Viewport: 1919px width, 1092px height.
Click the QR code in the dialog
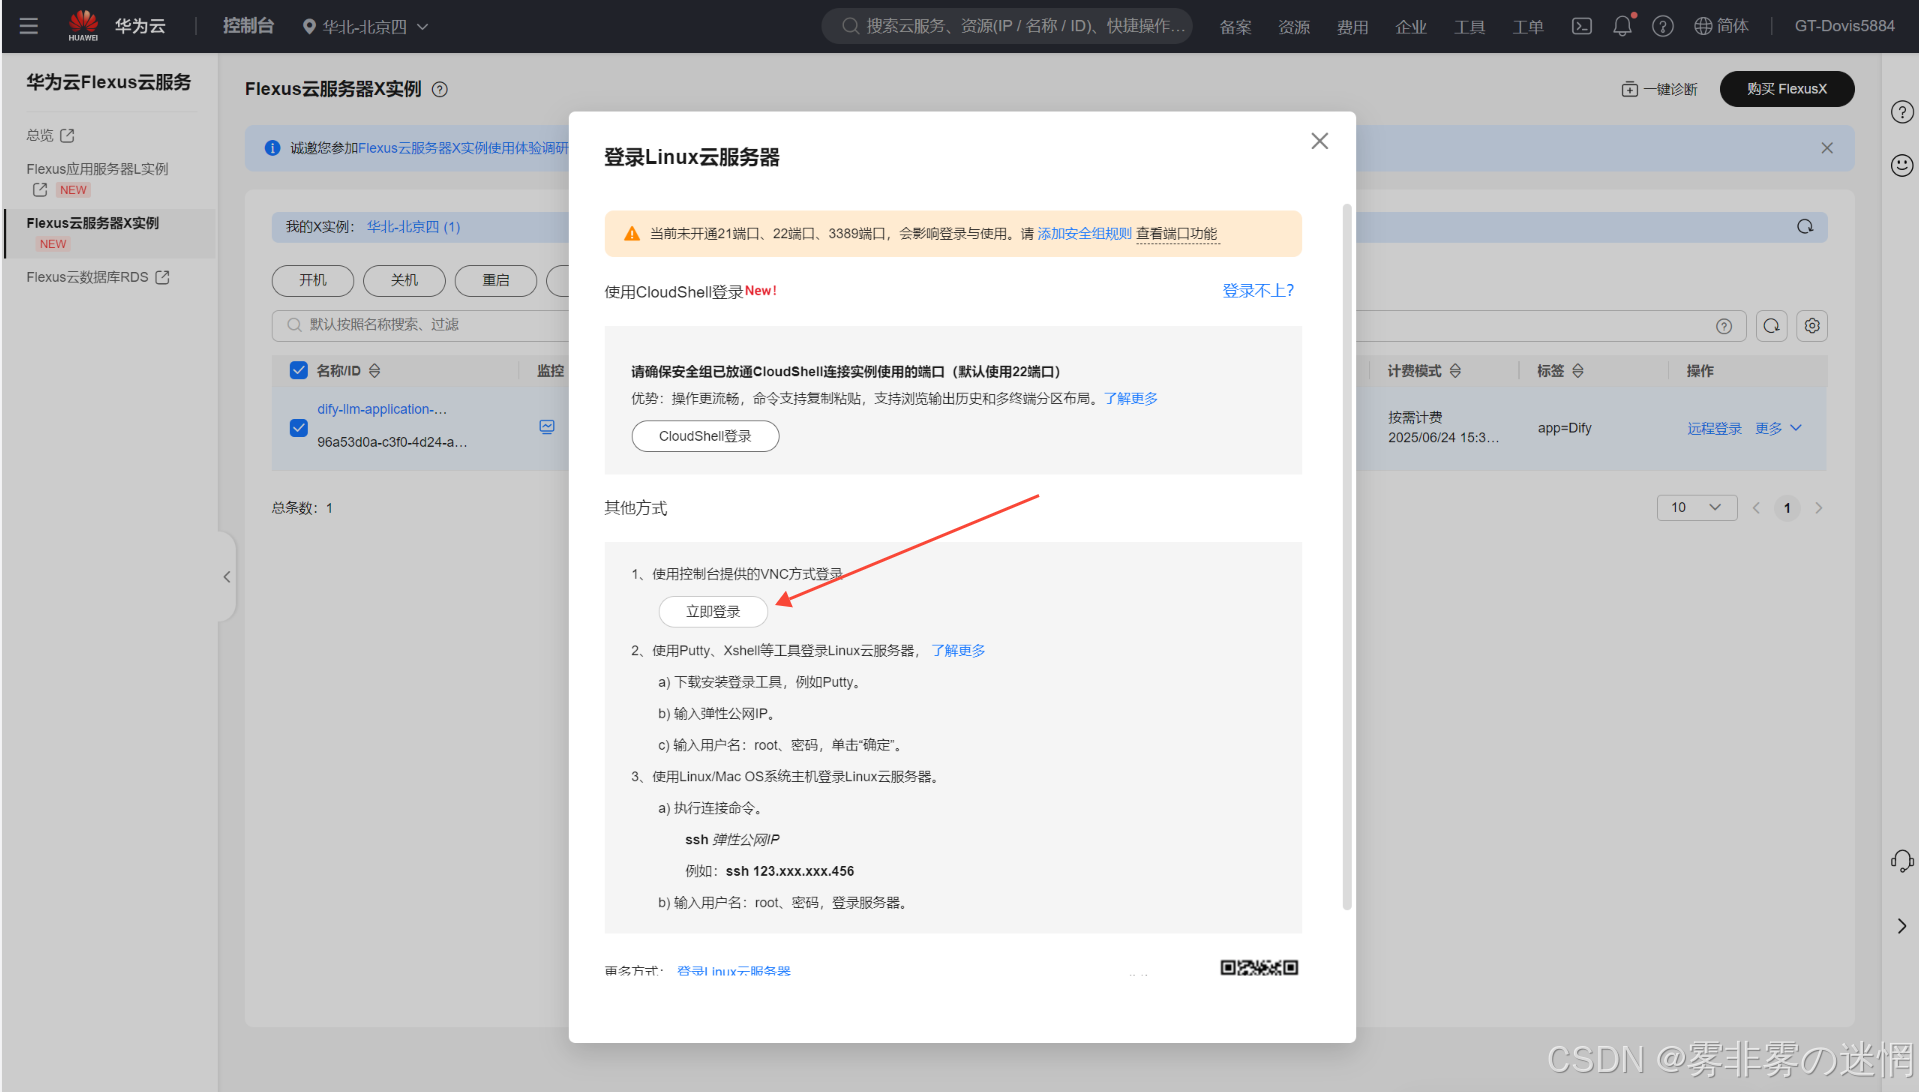coord(1259,967)
